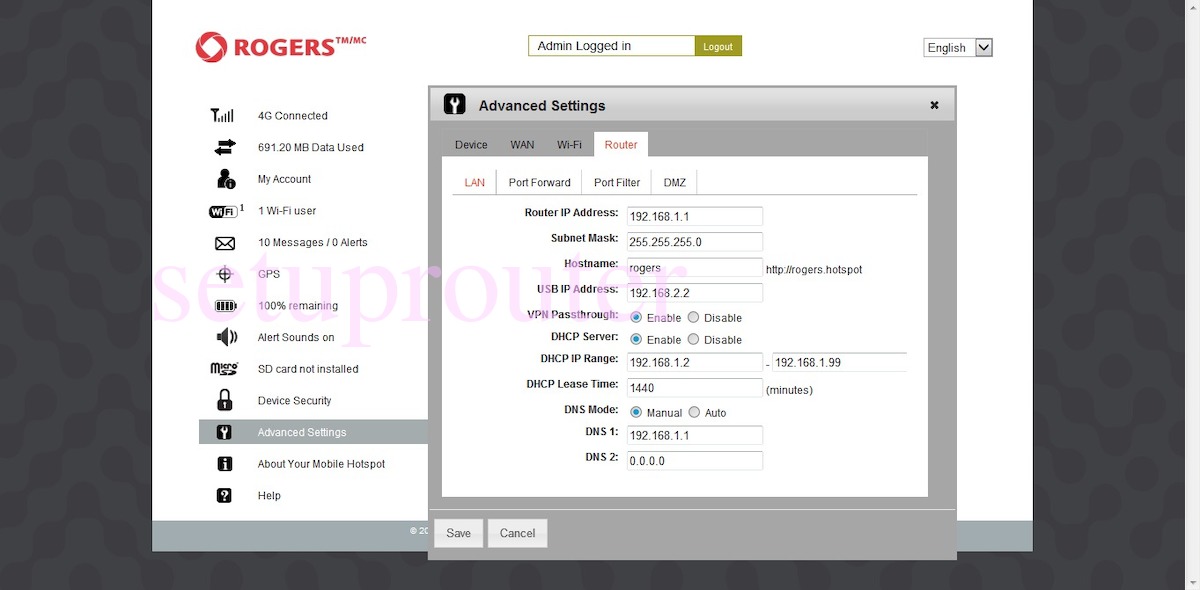Viewport: 1200px width, 590px height.
Task: Click the messages envelope icon
Action: [x=224, y=243]
